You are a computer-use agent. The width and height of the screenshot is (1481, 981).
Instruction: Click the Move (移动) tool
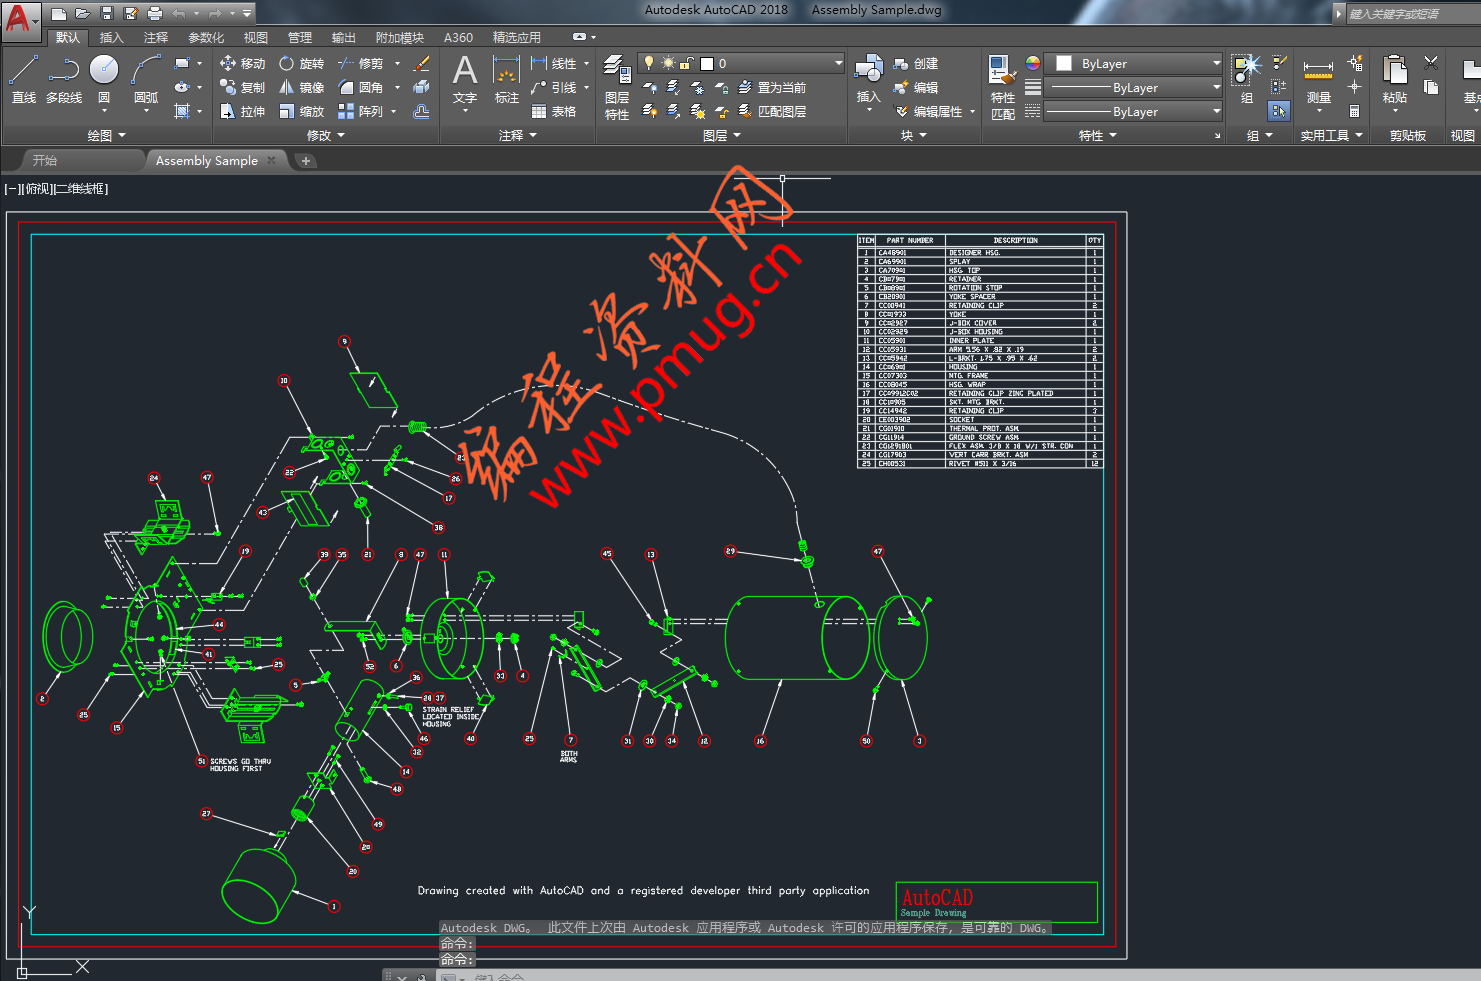(x=243, y=63)
